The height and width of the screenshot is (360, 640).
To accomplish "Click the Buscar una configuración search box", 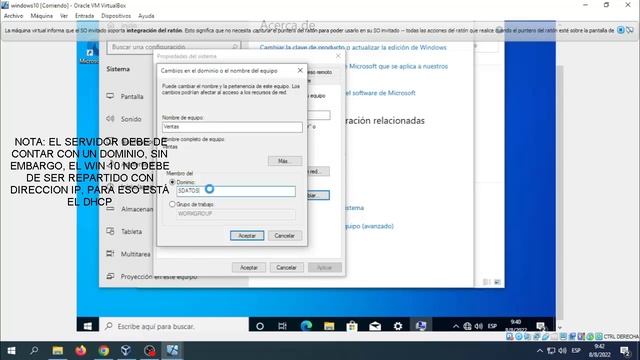I will tap(174, 47).
